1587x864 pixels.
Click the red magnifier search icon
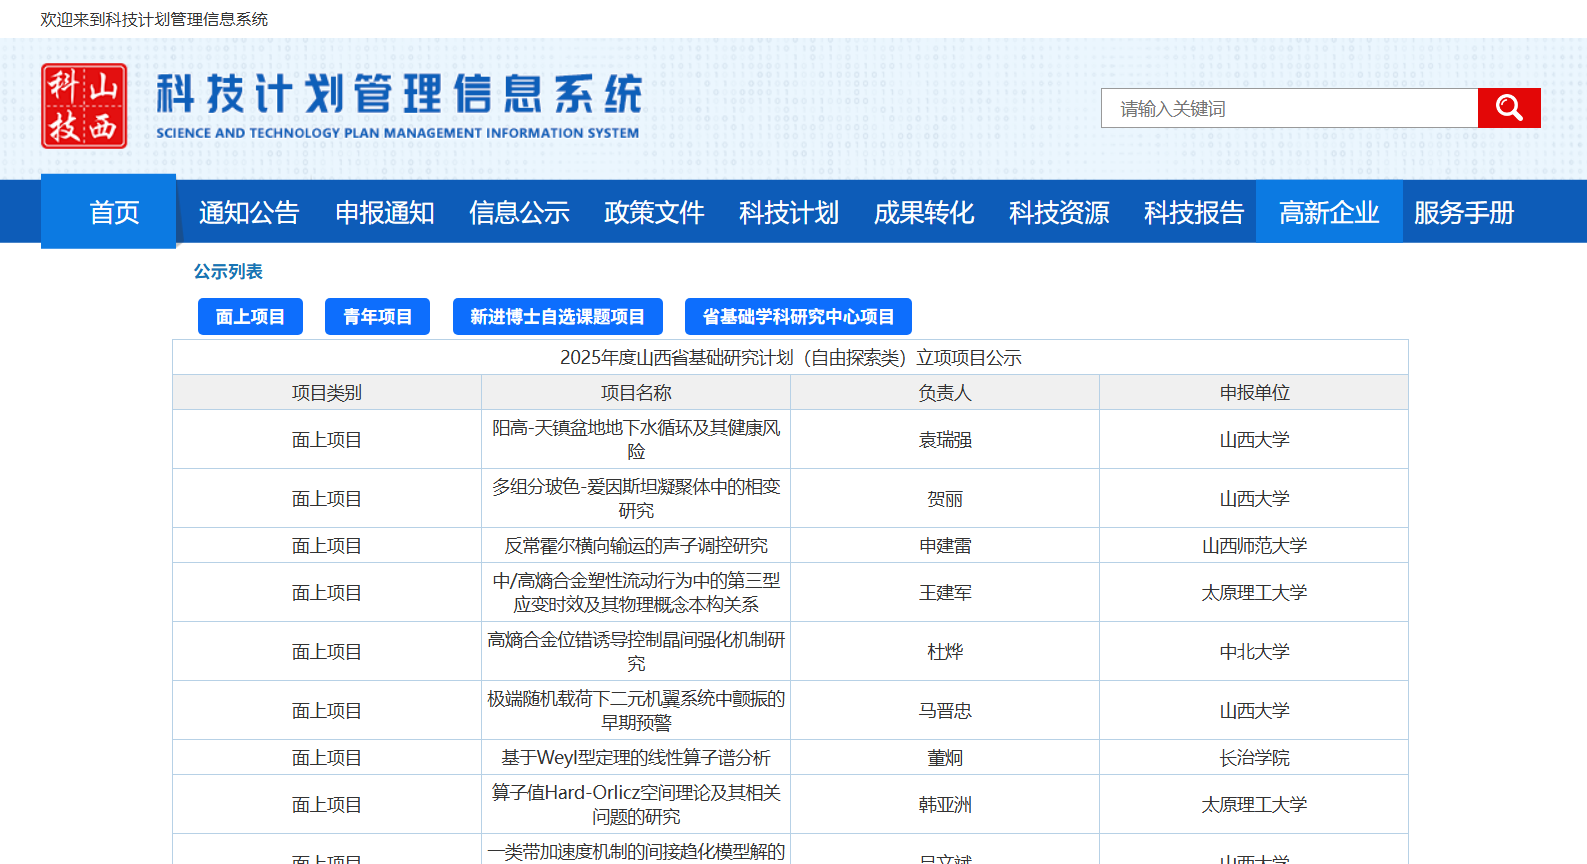point(1508,108)
